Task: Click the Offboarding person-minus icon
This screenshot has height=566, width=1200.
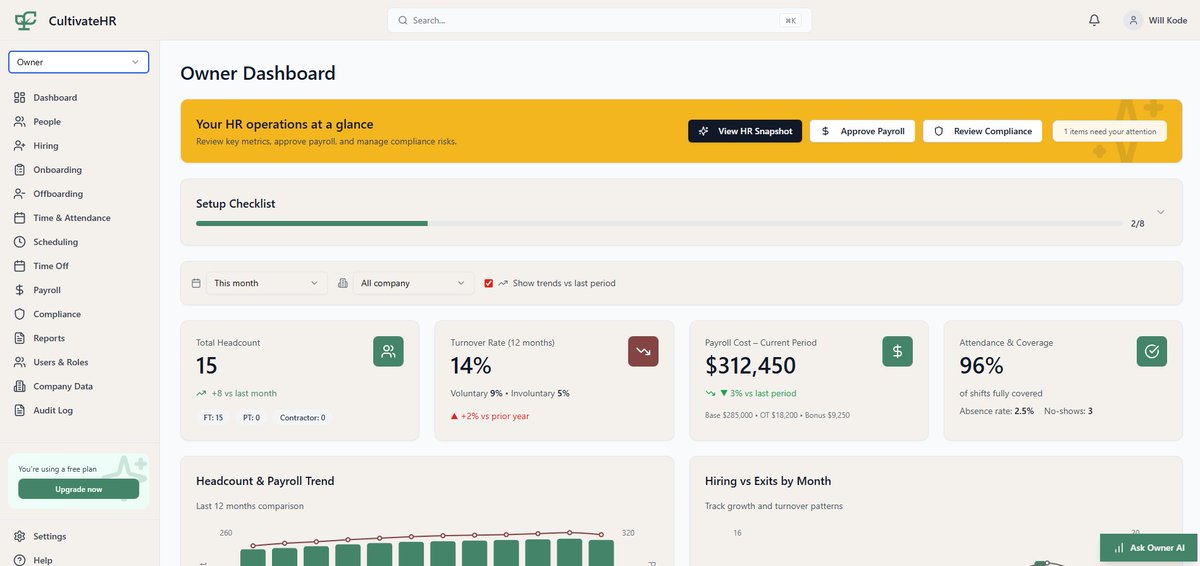Action: click(20, 194)
